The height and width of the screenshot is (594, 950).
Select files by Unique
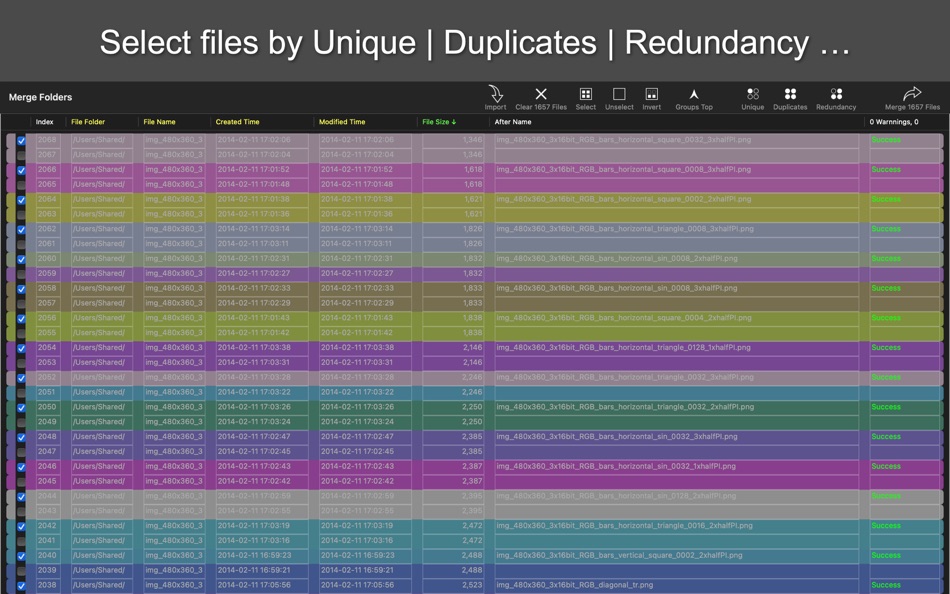[752, 97]
